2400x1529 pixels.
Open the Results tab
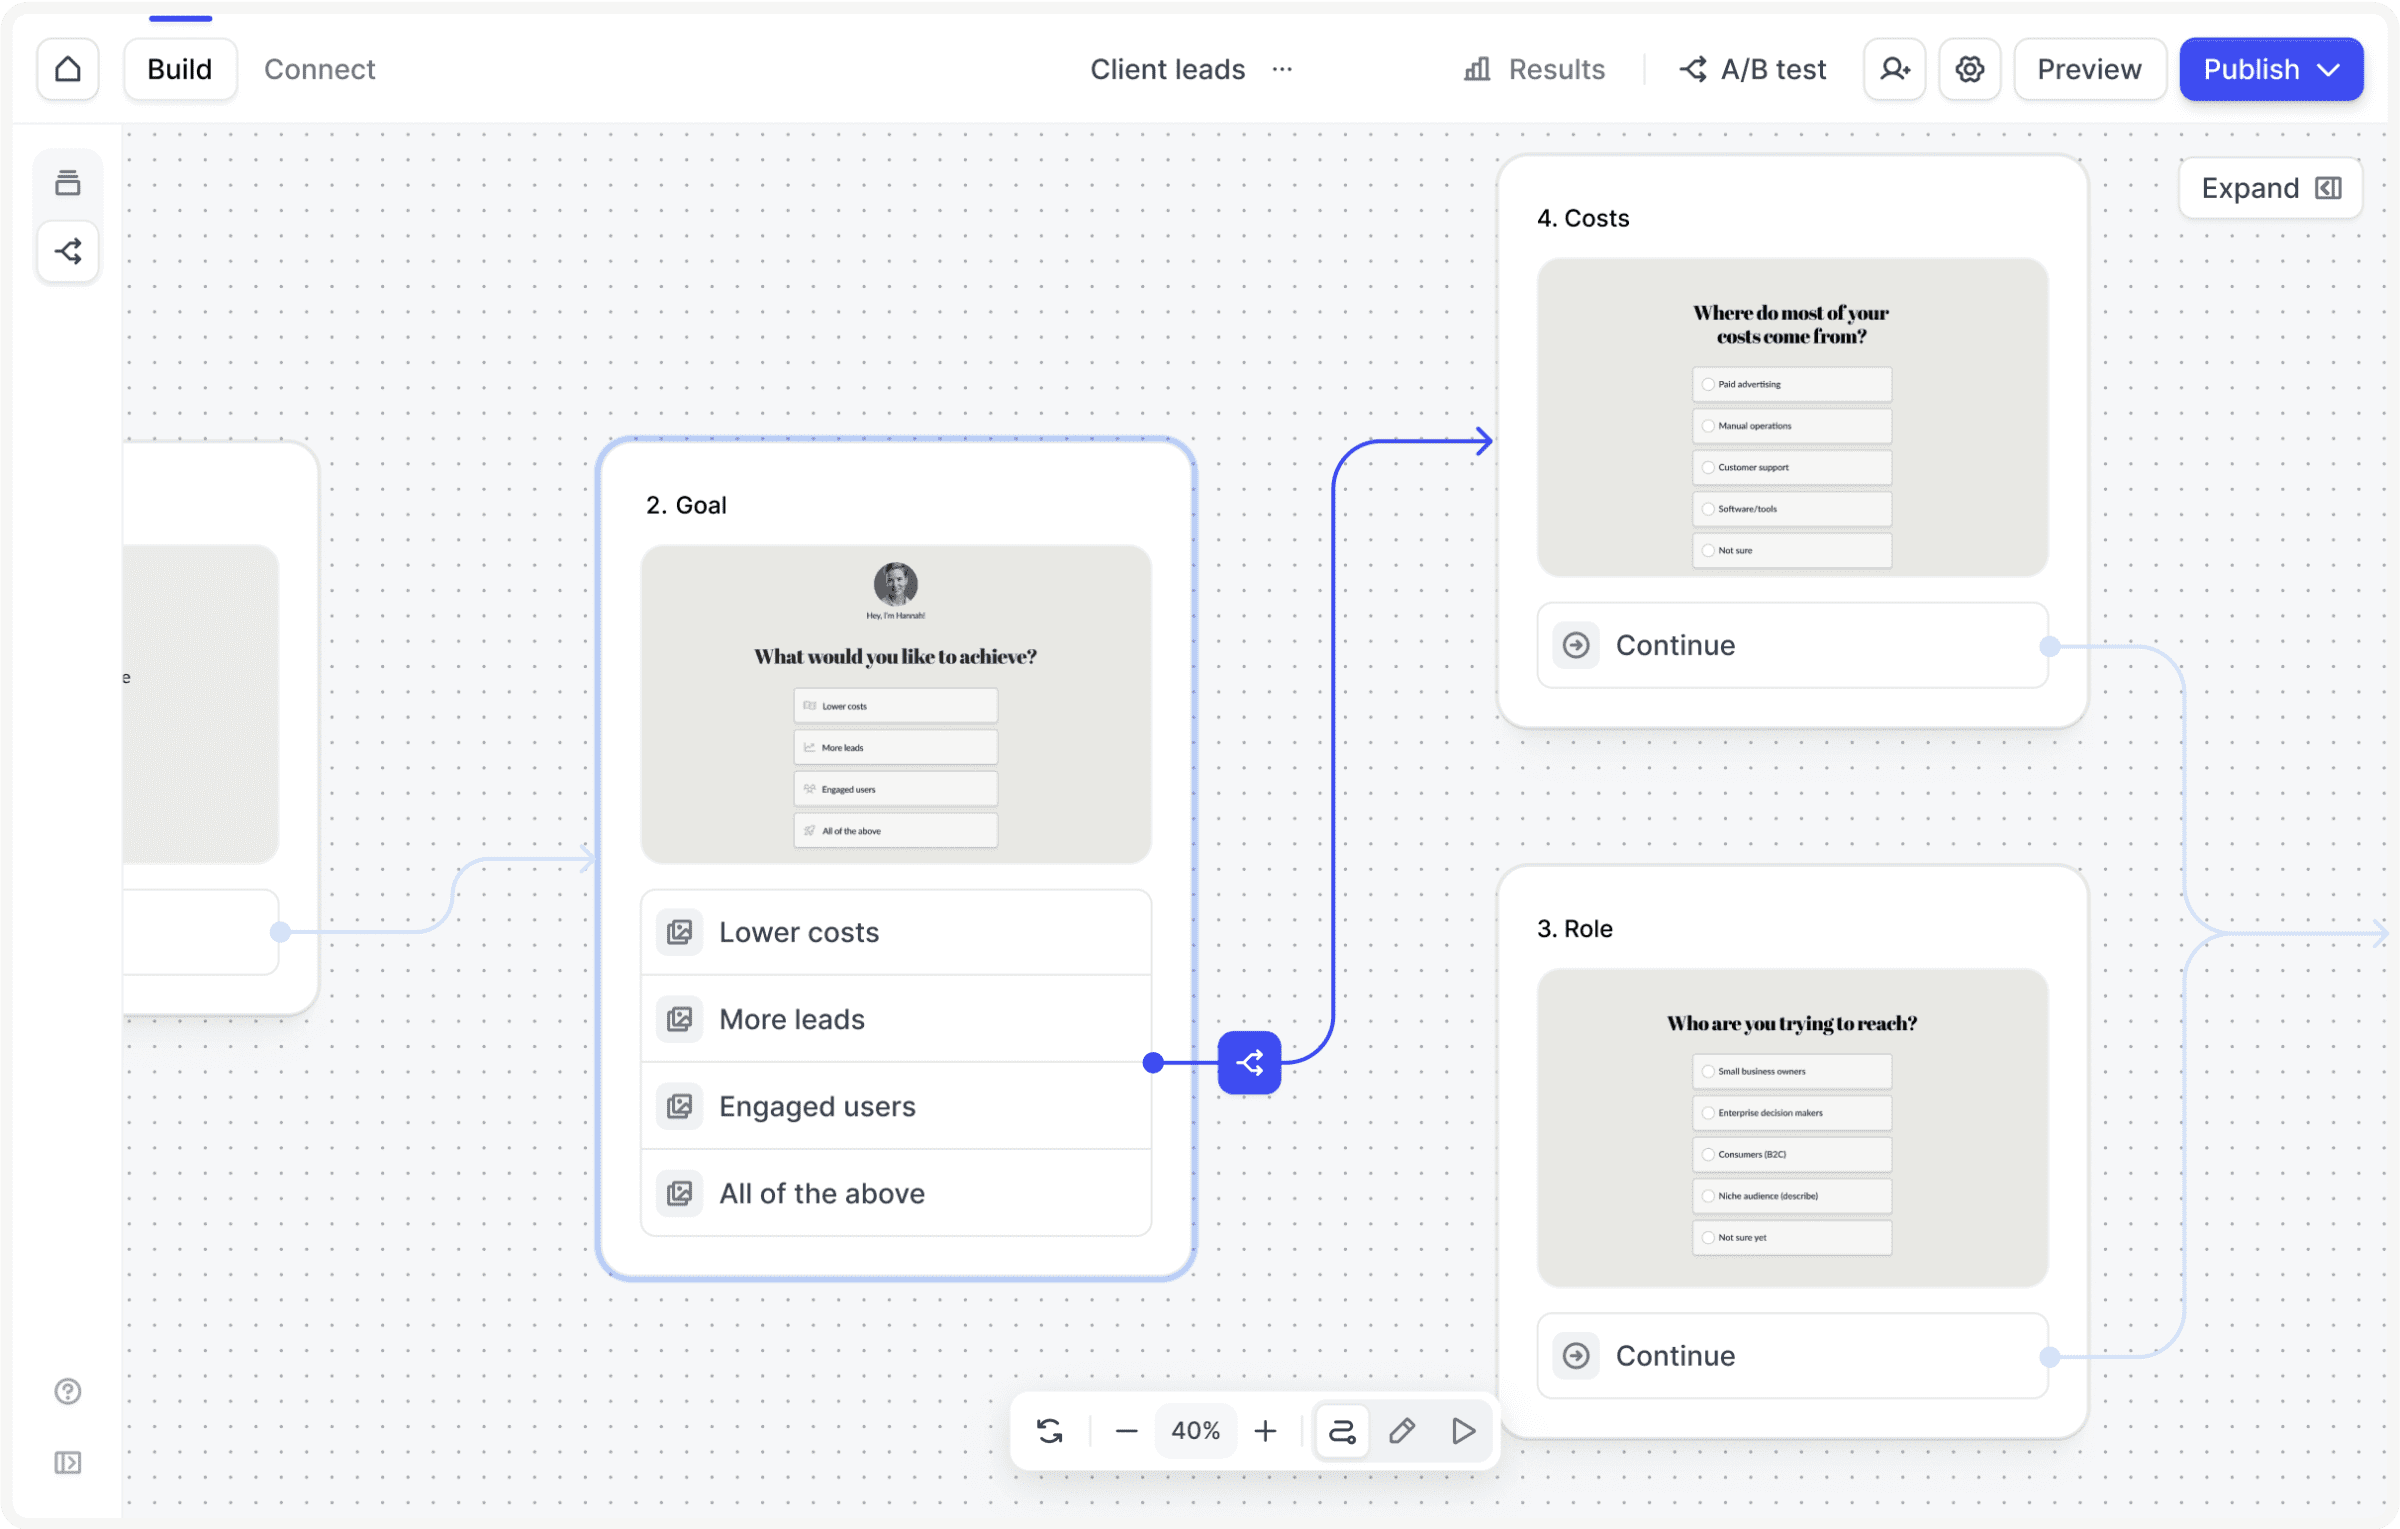coord(1535,69)
